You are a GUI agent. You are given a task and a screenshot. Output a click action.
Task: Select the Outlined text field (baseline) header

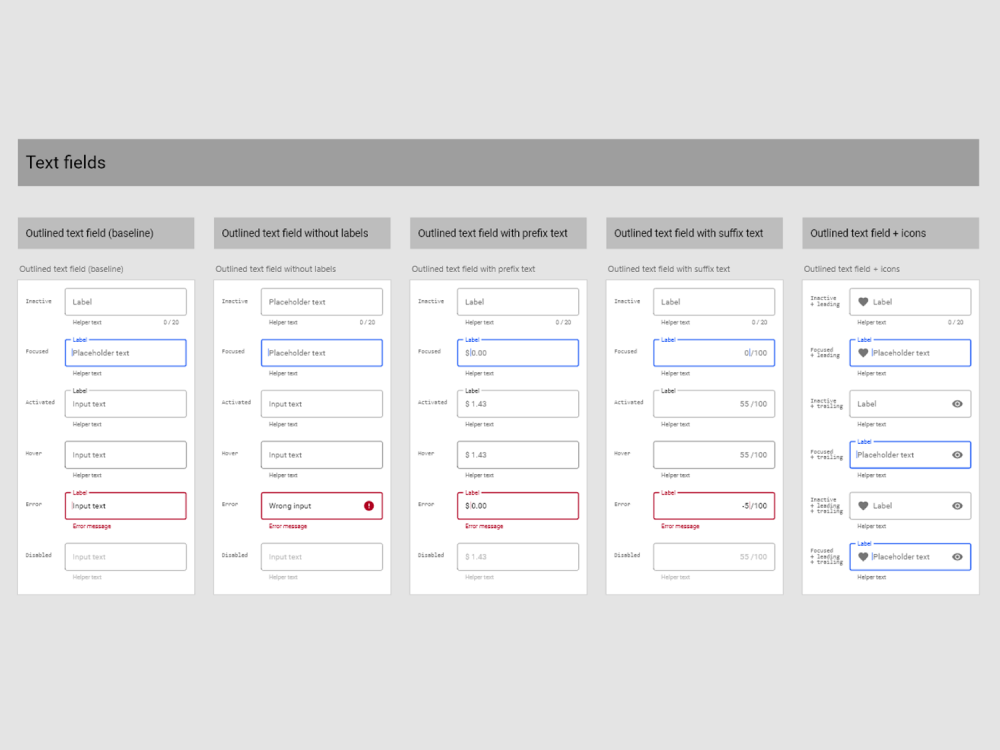(106, 233)
